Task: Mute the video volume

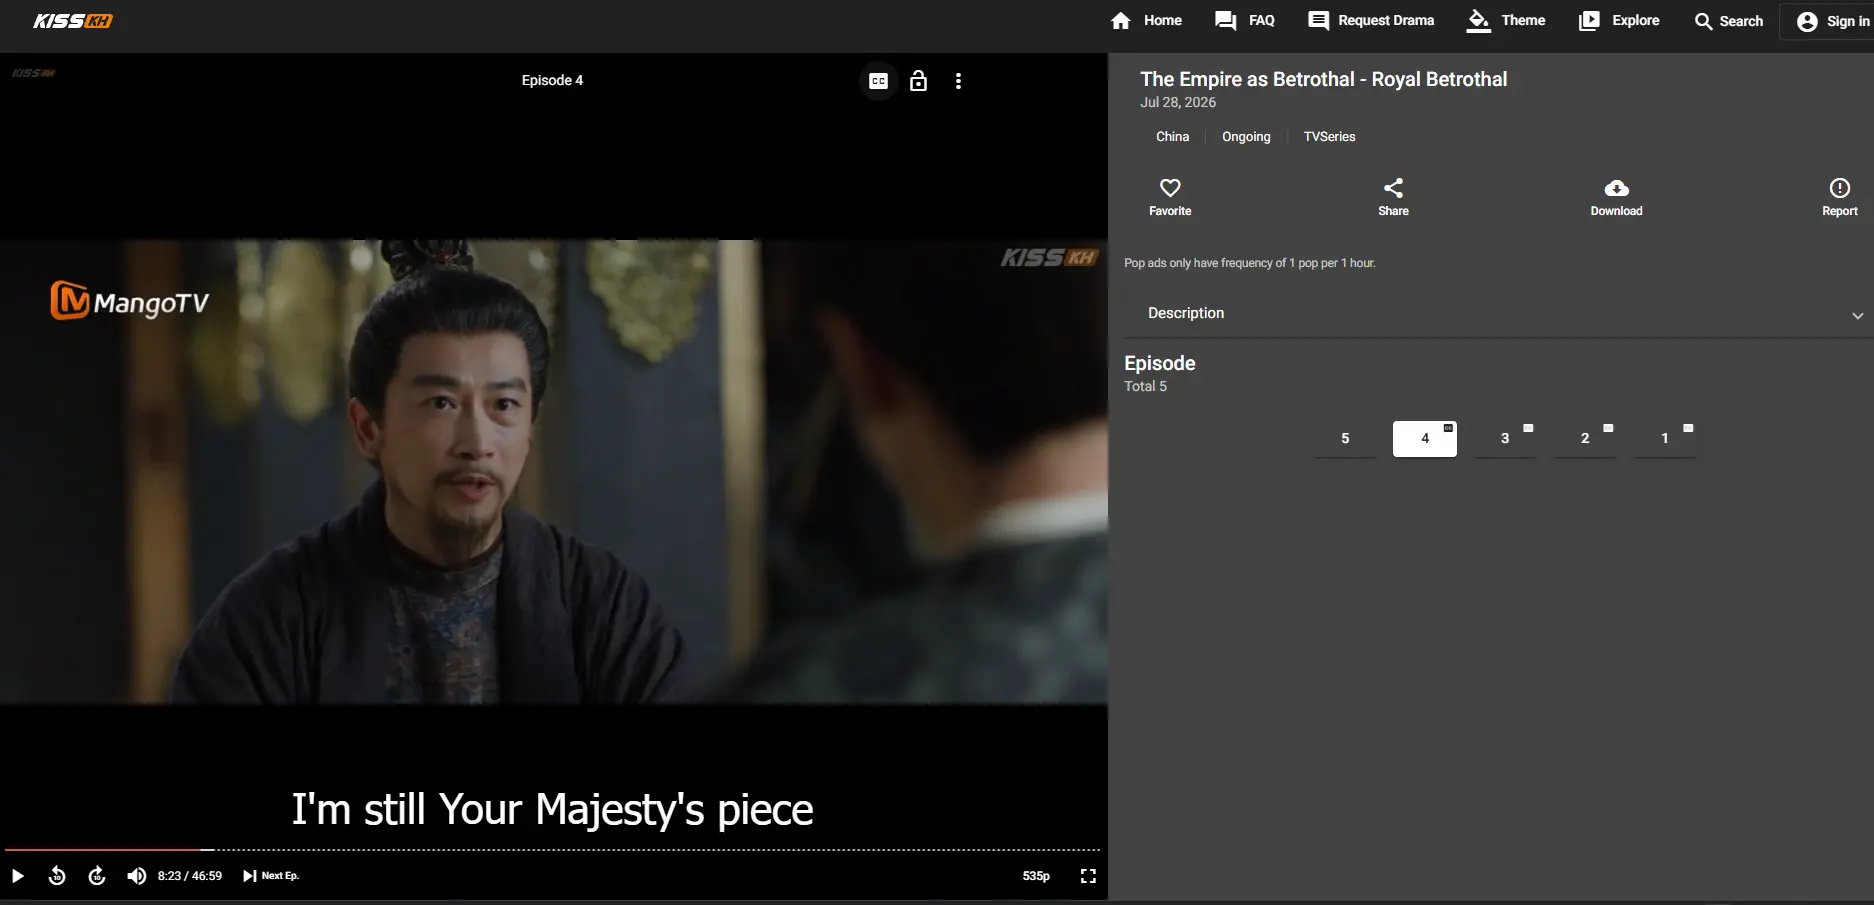Action: (137, 876)
